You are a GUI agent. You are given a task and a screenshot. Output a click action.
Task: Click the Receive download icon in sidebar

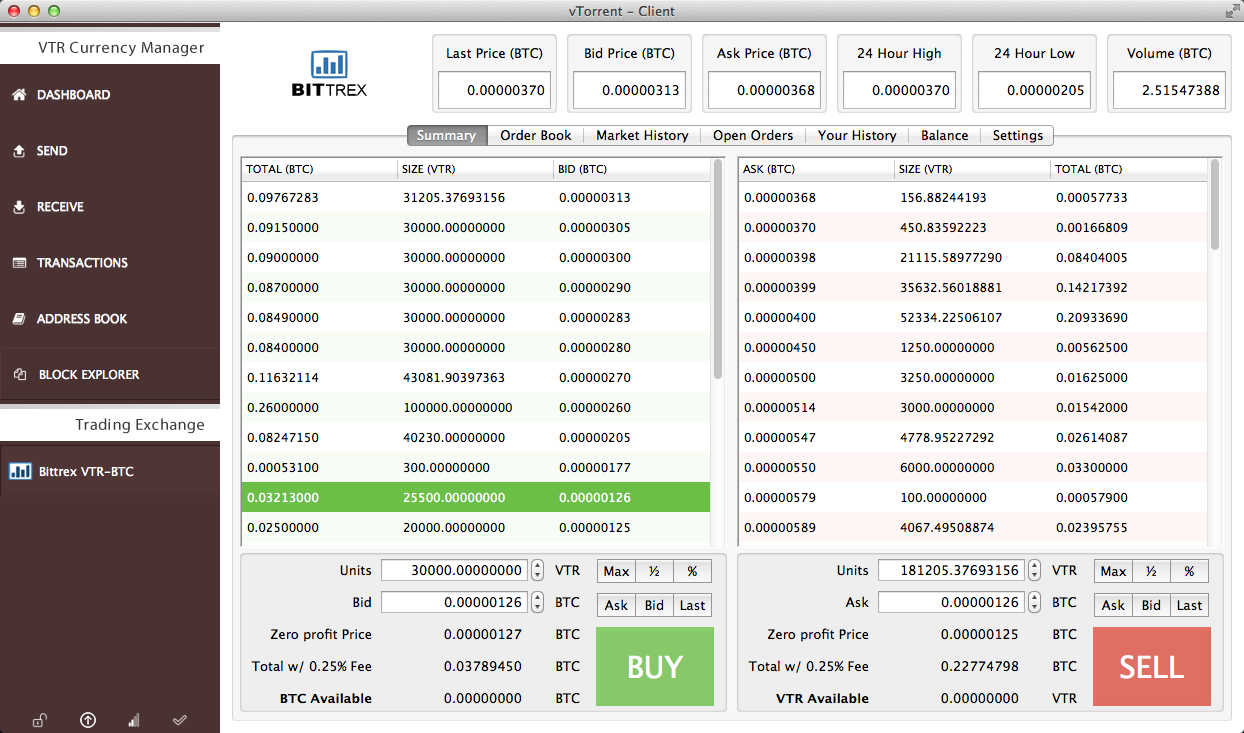coord(19,207)
